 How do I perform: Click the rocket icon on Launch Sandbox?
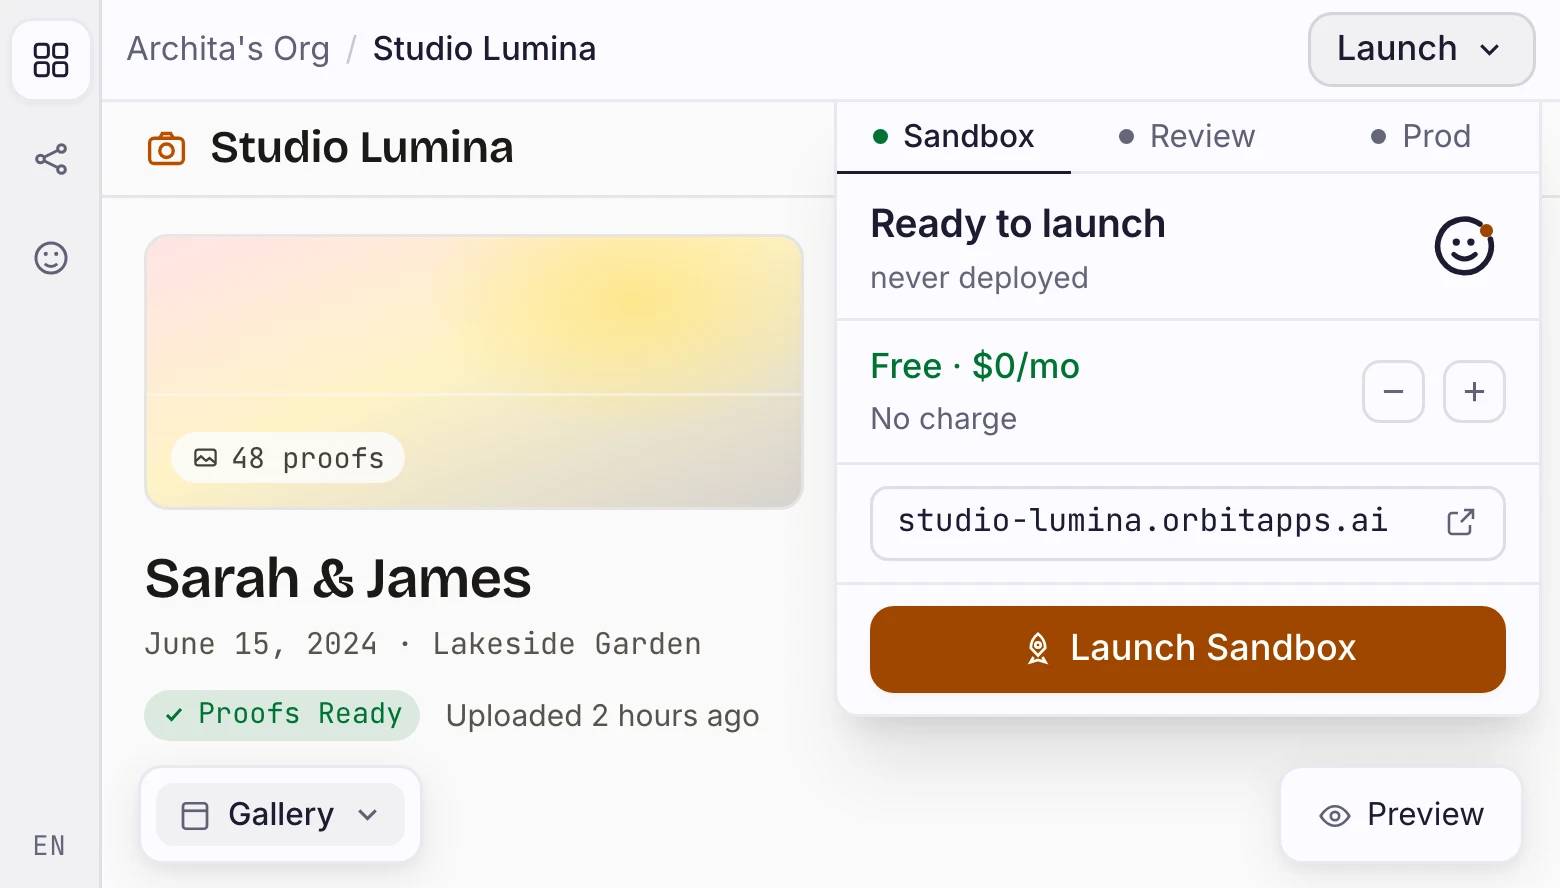click(1038, 649)
